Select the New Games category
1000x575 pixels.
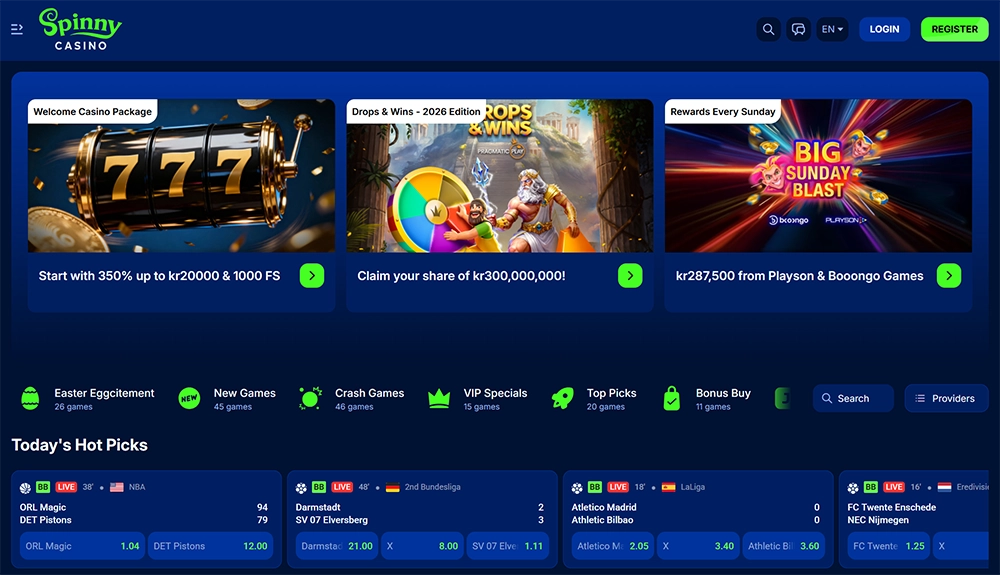click(228, 398)
